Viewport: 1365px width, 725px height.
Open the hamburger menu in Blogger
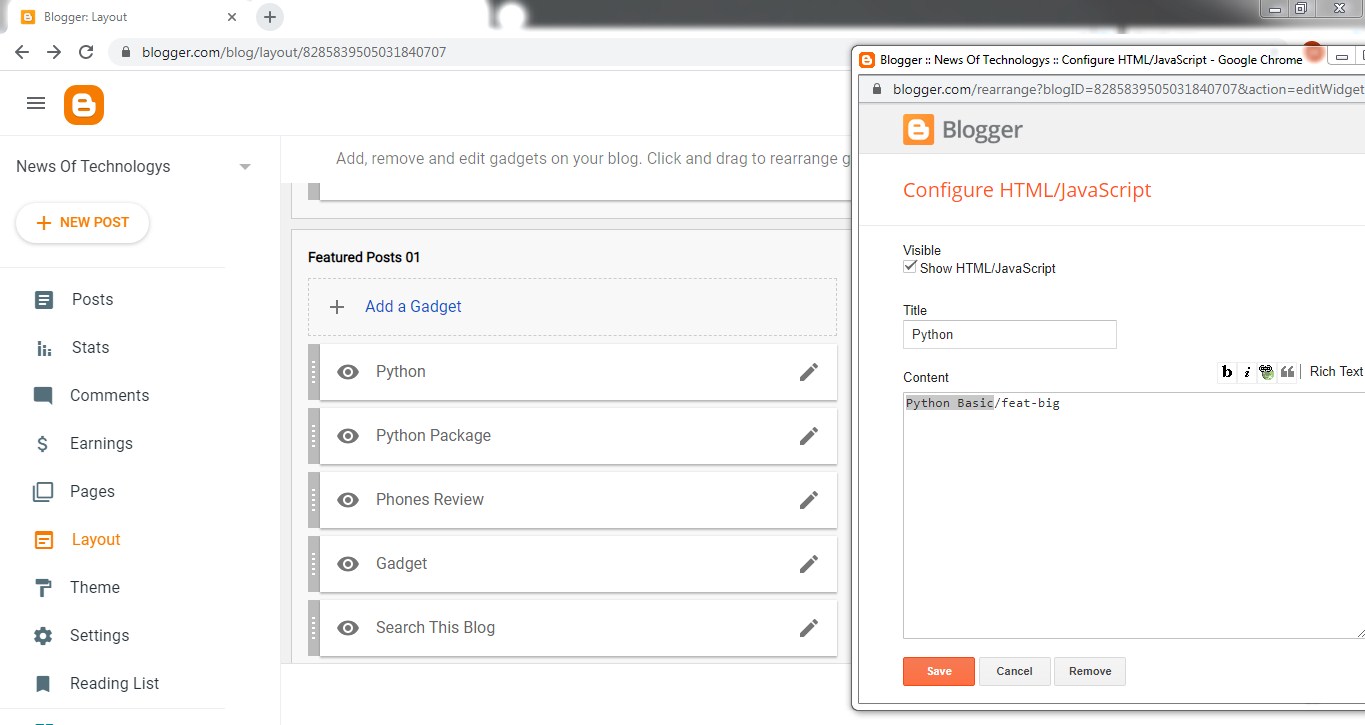click(36, 103)
